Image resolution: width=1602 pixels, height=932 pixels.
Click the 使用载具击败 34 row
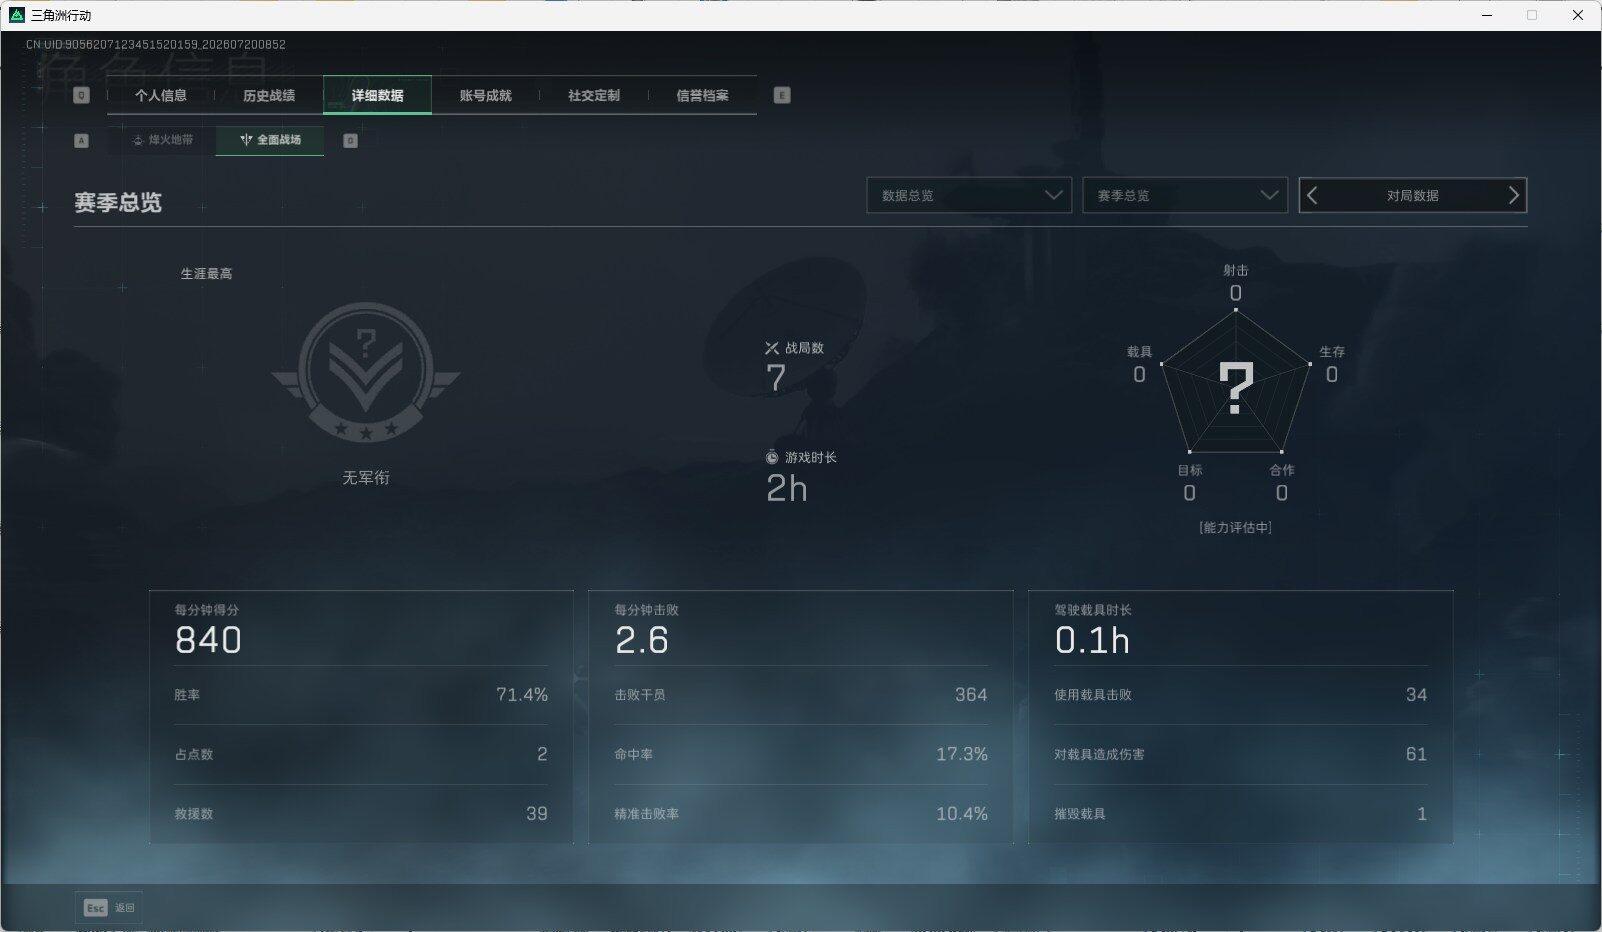tap(1241, 695)
